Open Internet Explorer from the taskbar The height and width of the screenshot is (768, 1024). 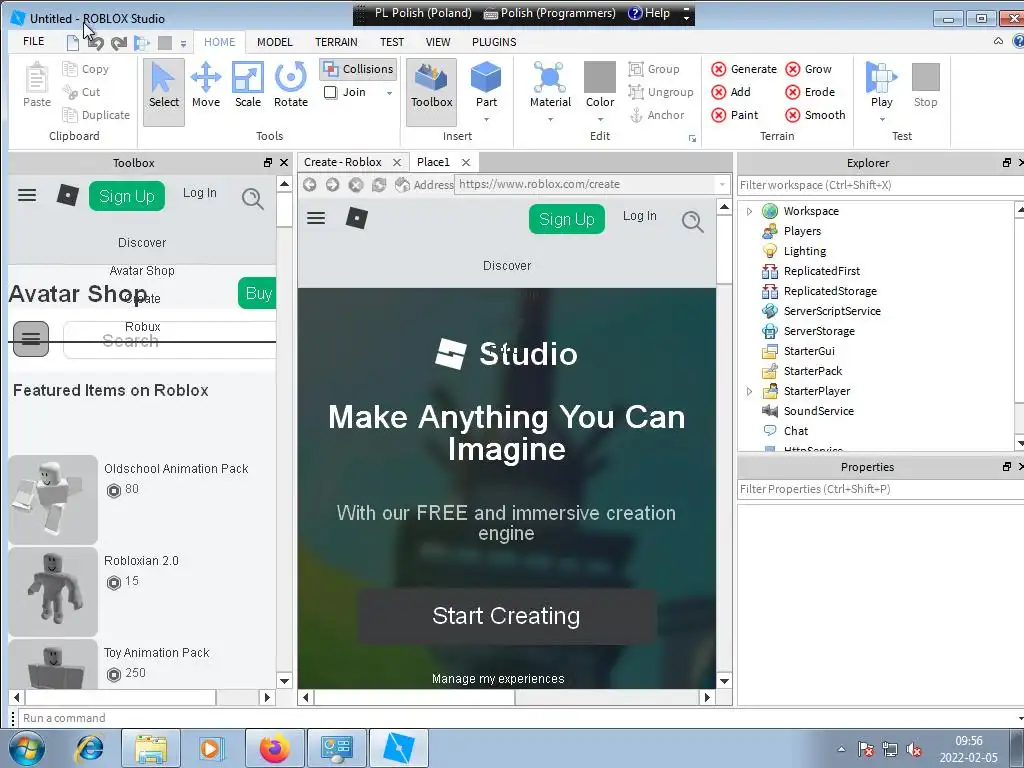click(x=89, y=748)
